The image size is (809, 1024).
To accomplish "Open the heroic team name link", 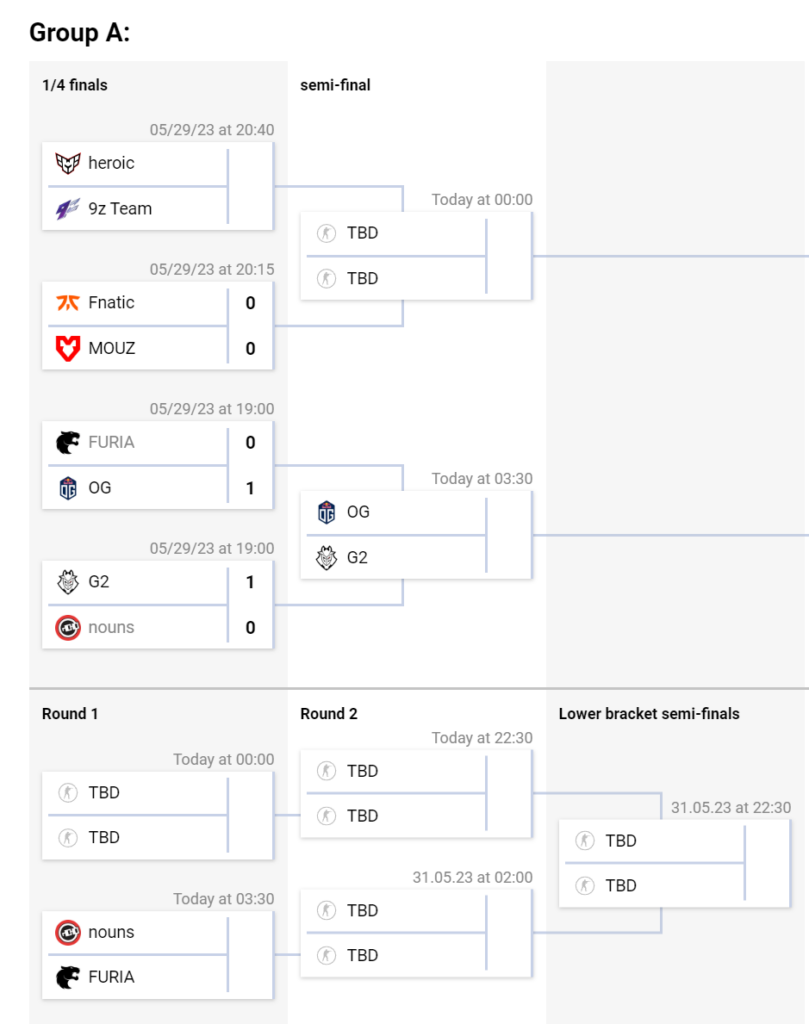I will (x=111, y=163).
